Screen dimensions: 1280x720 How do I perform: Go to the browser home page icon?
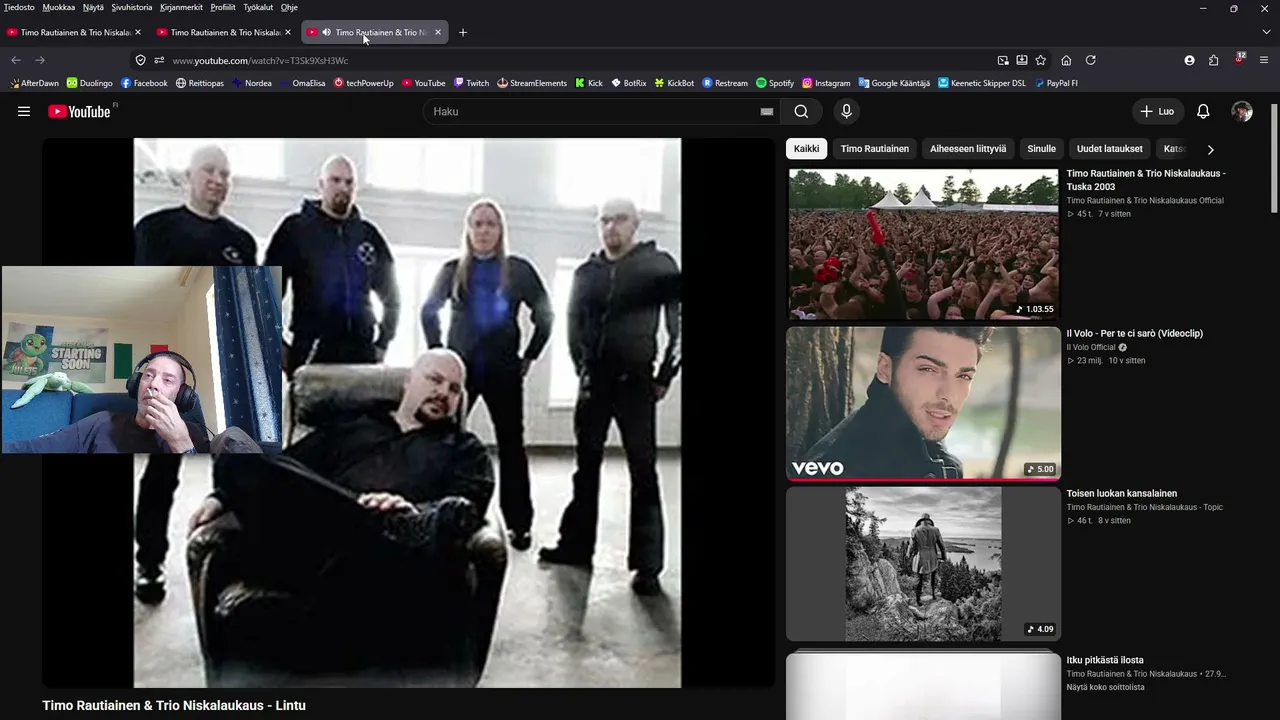click(1066, 60)
